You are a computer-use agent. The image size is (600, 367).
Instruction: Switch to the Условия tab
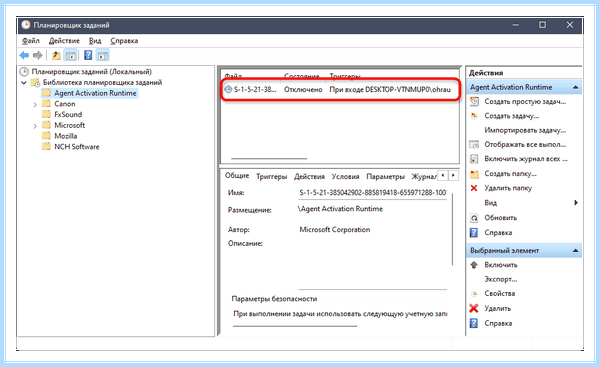(345, 176)
